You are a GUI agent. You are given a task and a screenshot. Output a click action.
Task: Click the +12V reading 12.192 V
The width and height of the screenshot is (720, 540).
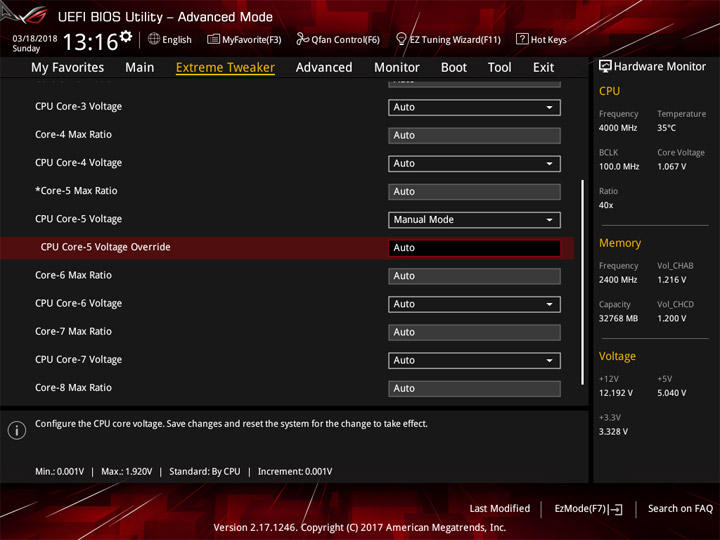[x=616, y=394]
